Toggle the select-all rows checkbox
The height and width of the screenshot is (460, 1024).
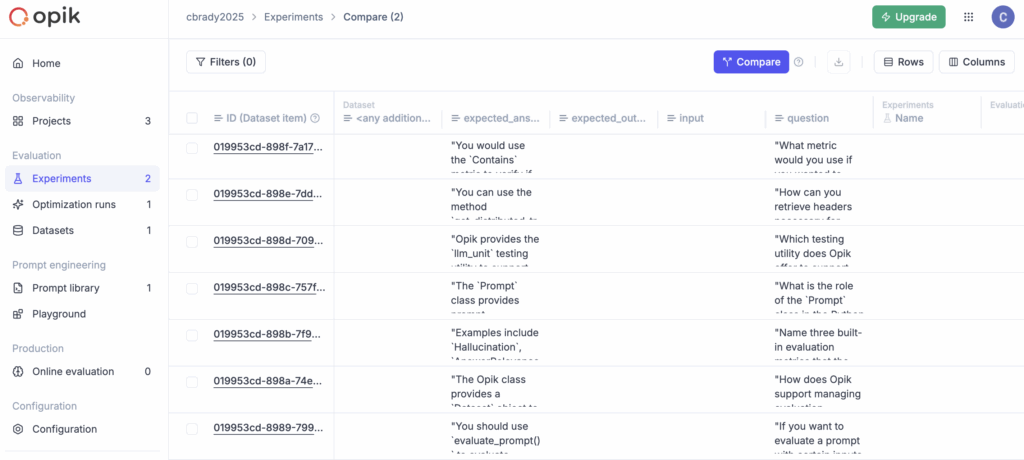(192, 118)
